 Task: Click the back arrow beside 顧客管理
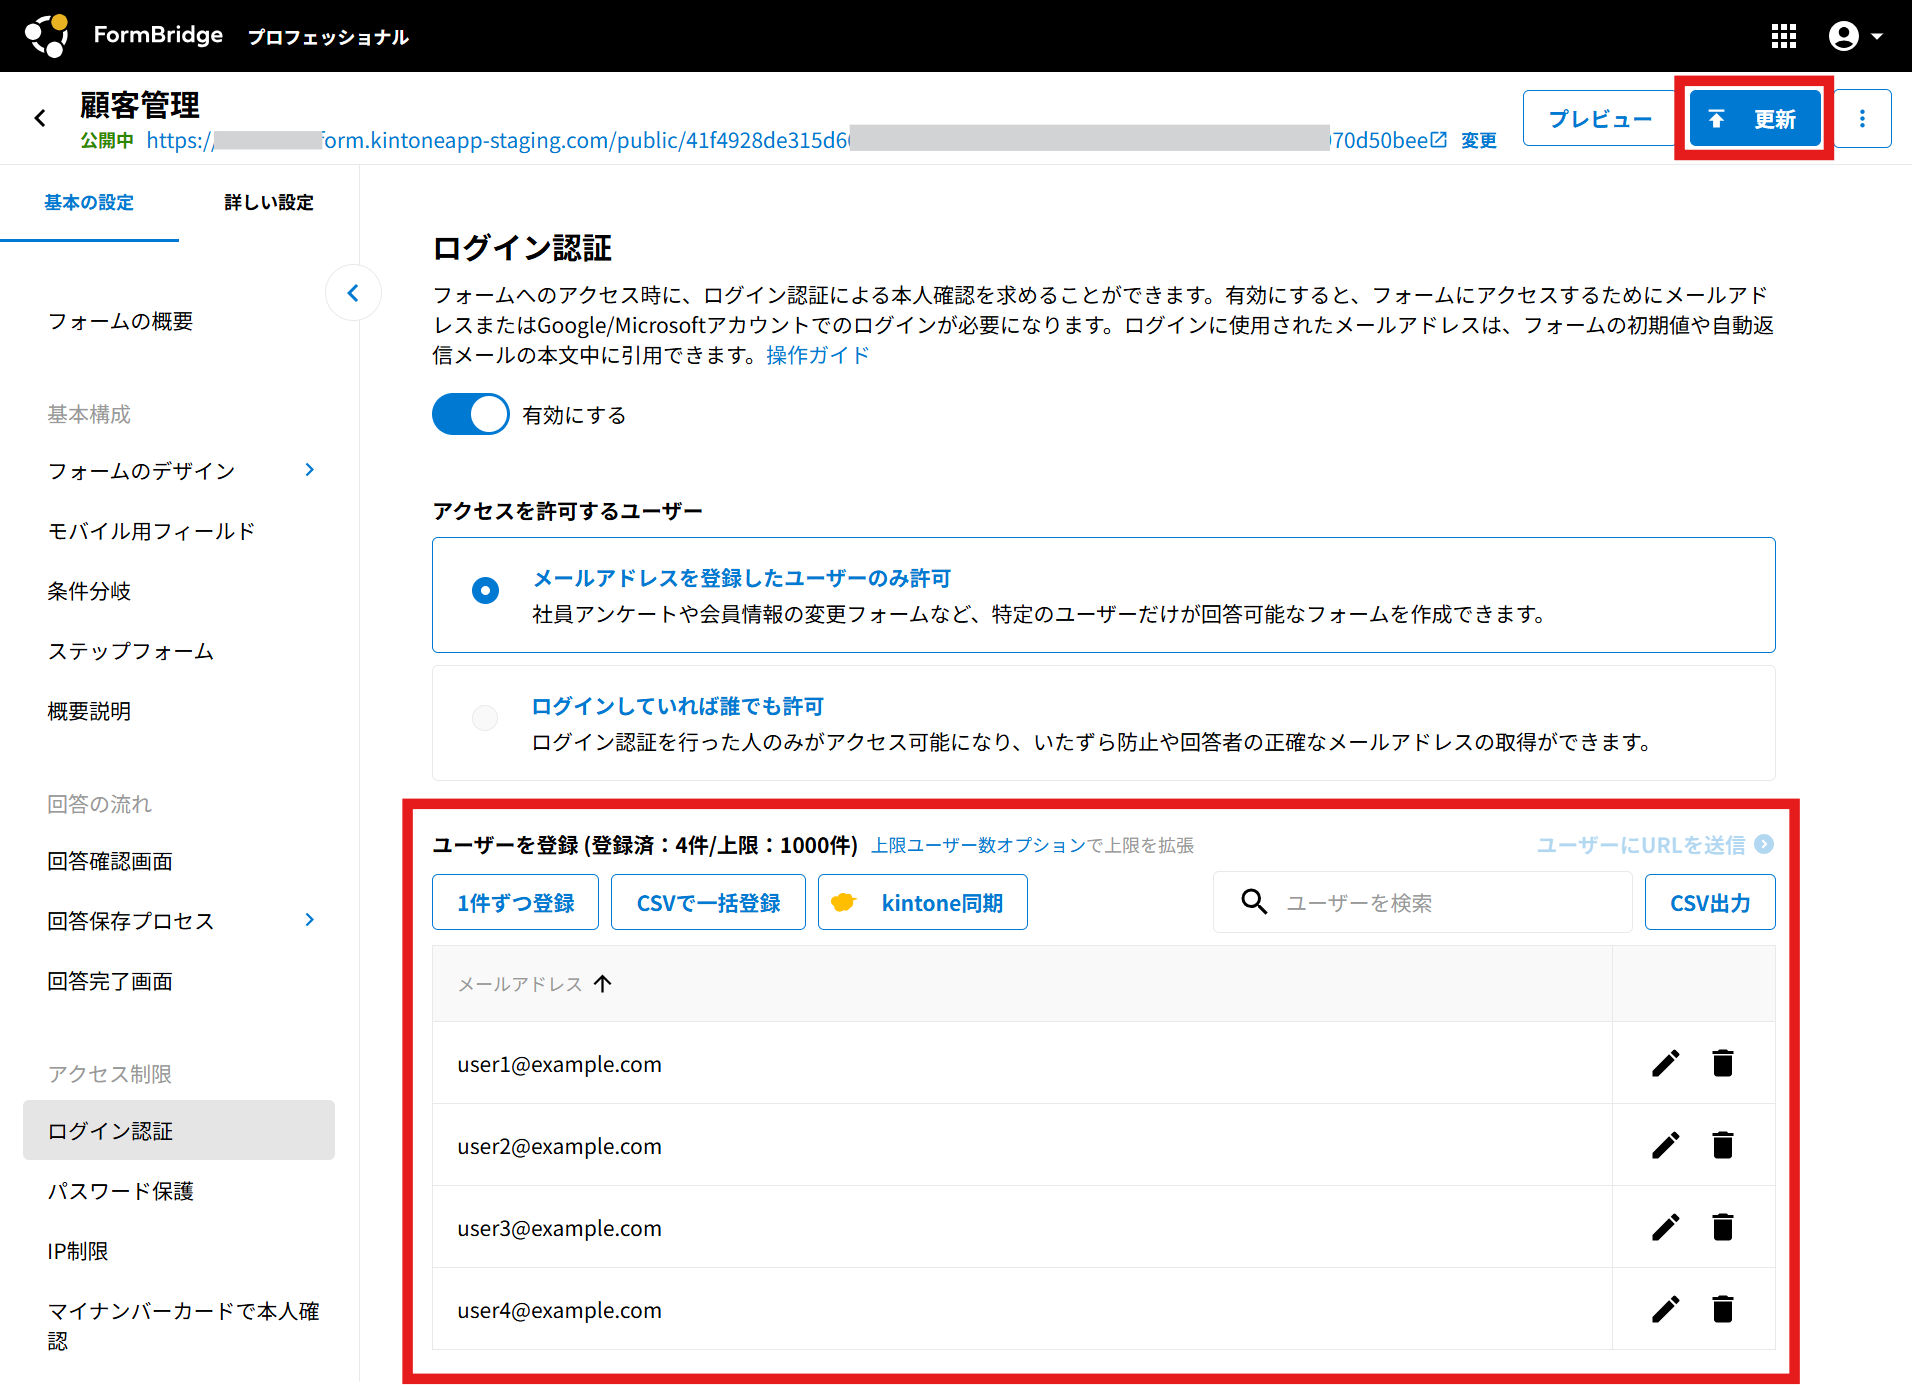click(x=40, y=119)
